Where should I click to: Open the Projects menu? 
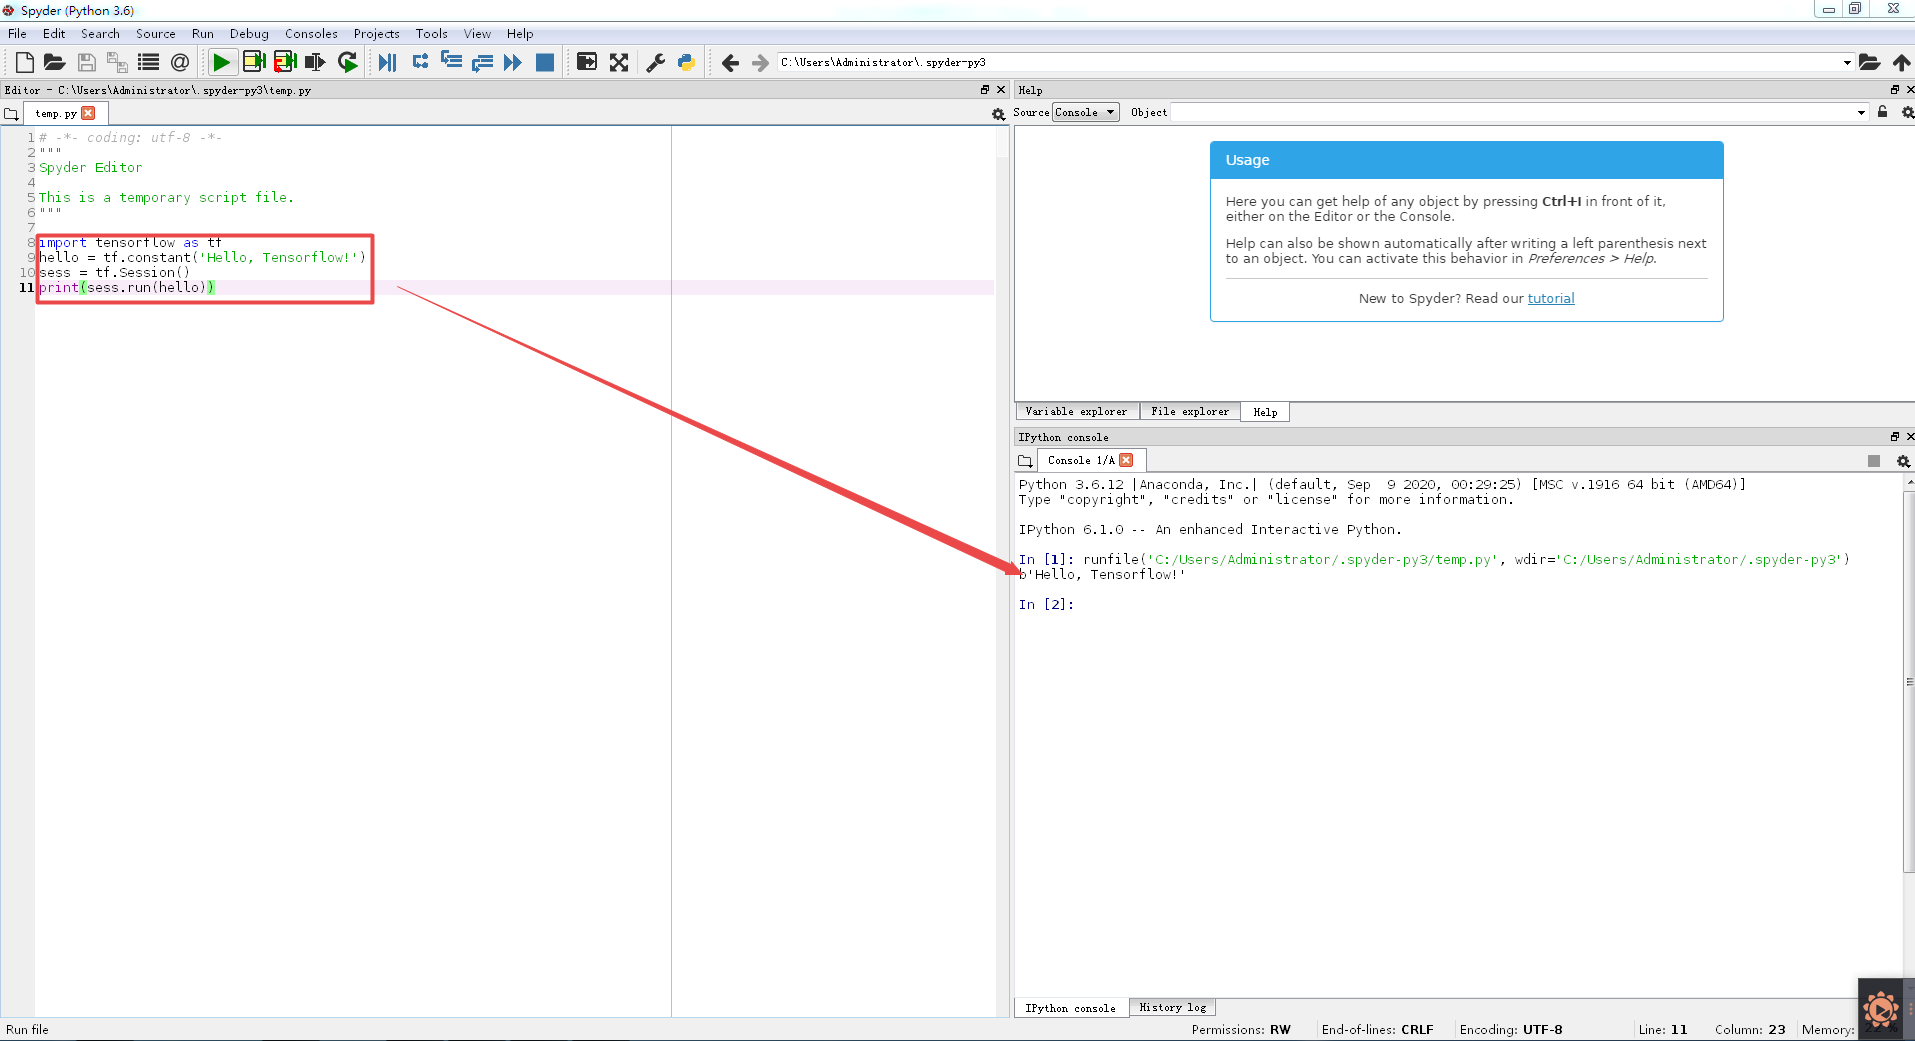376,33
